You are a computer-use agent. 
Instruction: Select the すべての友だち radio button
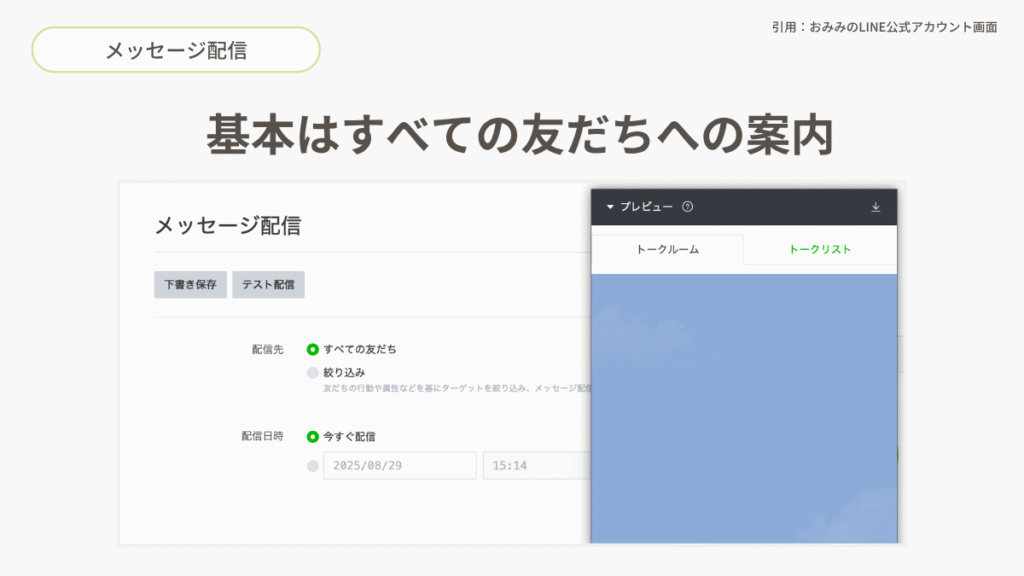313,349
